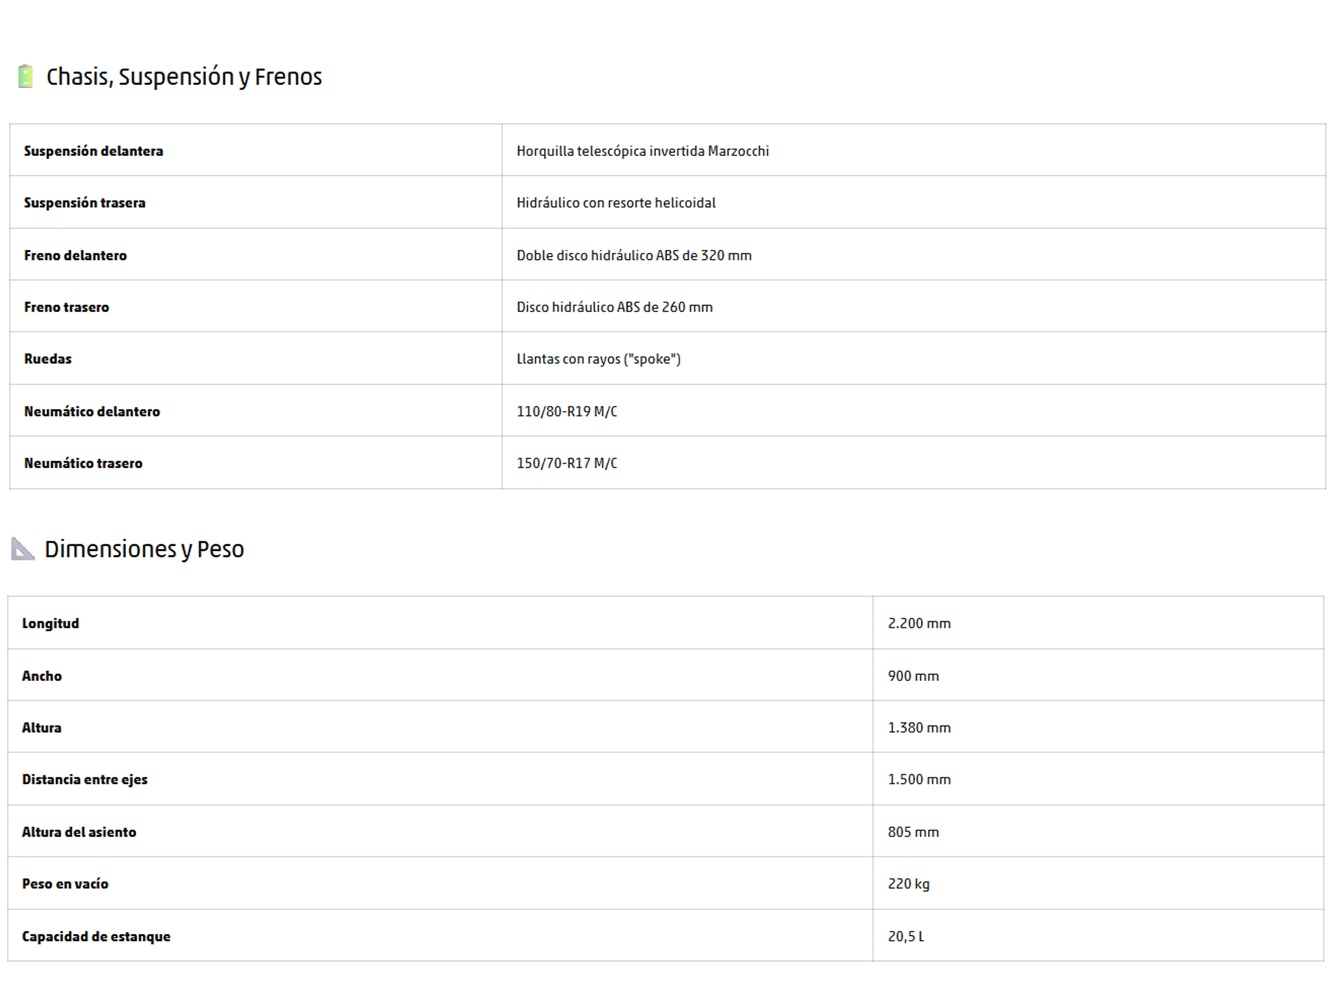Click the battery icon beside Chasis heading

[26, 76]
